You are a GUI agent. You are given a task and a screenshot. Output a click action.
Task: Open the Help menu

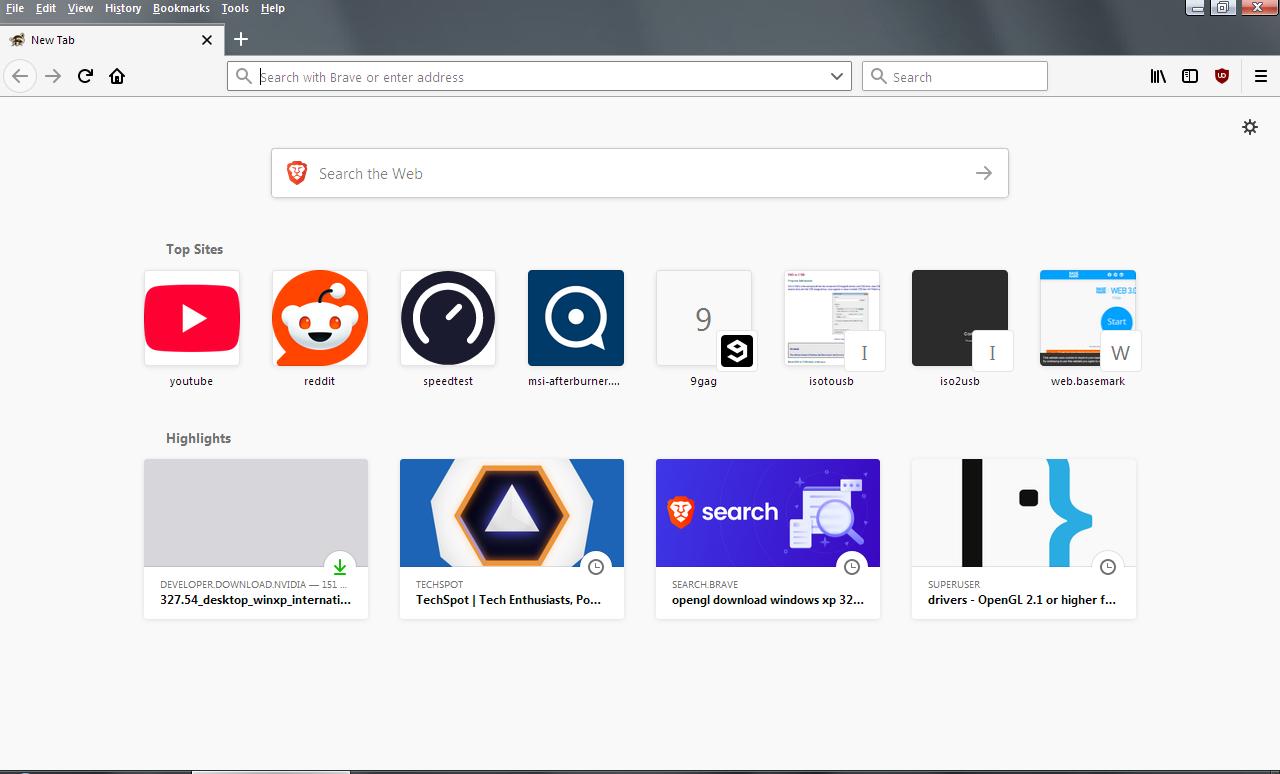[x=273, y=8]
